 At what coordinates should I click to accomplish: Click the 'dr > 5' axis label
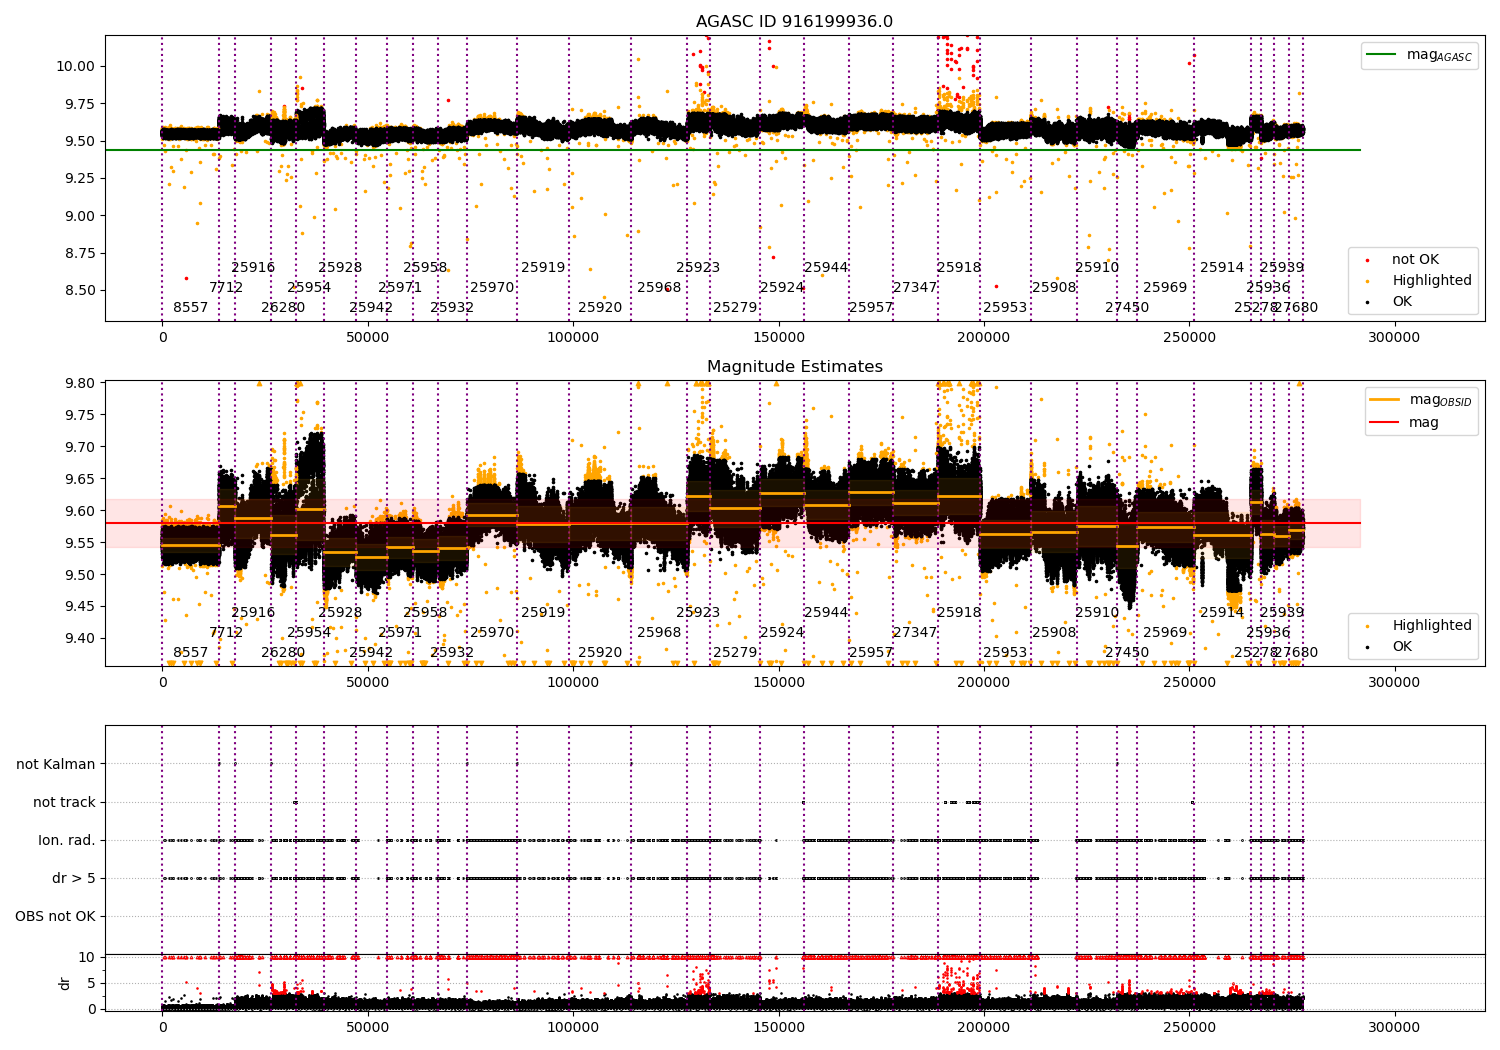74,878
